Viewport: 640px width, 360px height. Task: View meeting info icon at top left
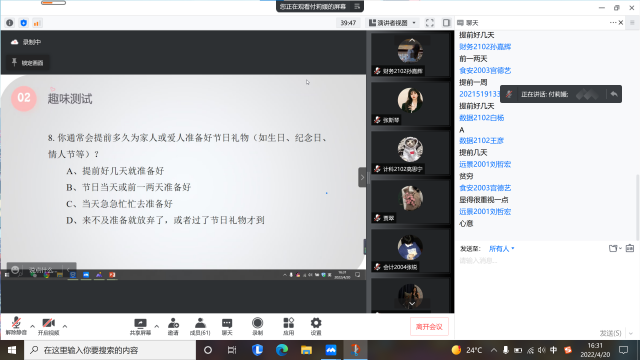point(10,23)
